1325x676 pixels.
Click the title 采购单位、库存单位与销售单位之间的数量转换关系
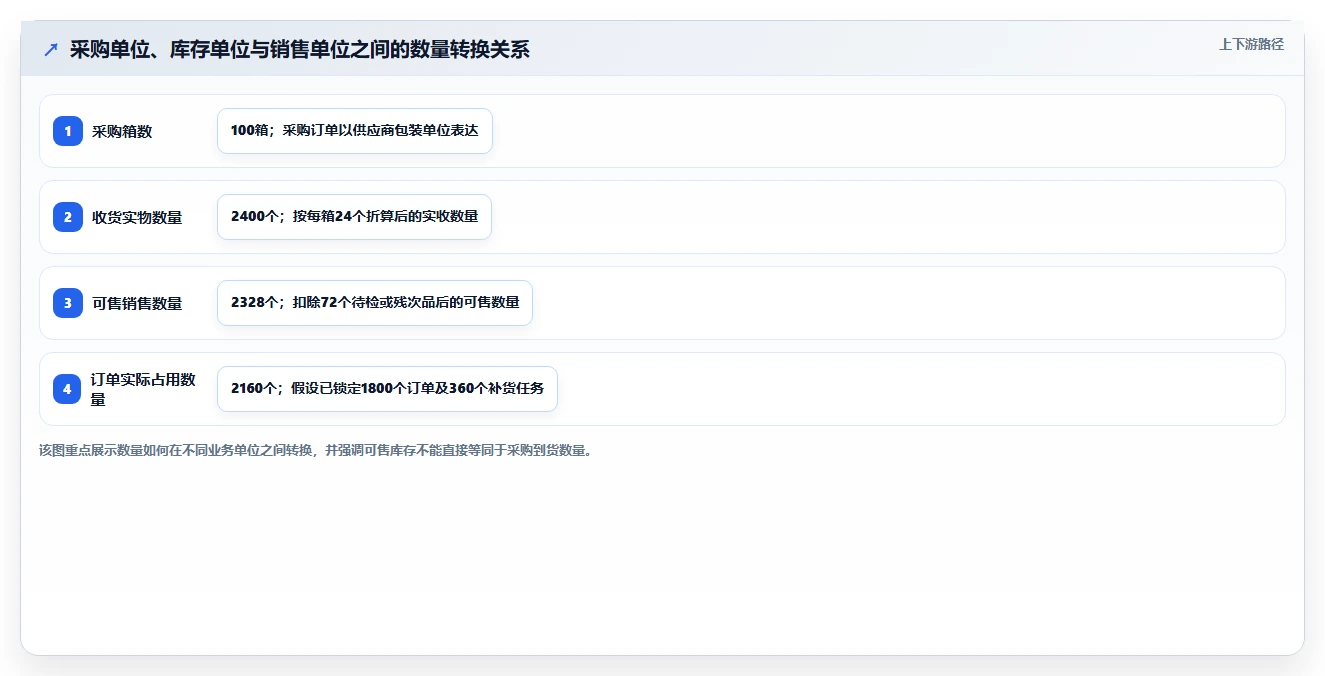click(299, 50)
